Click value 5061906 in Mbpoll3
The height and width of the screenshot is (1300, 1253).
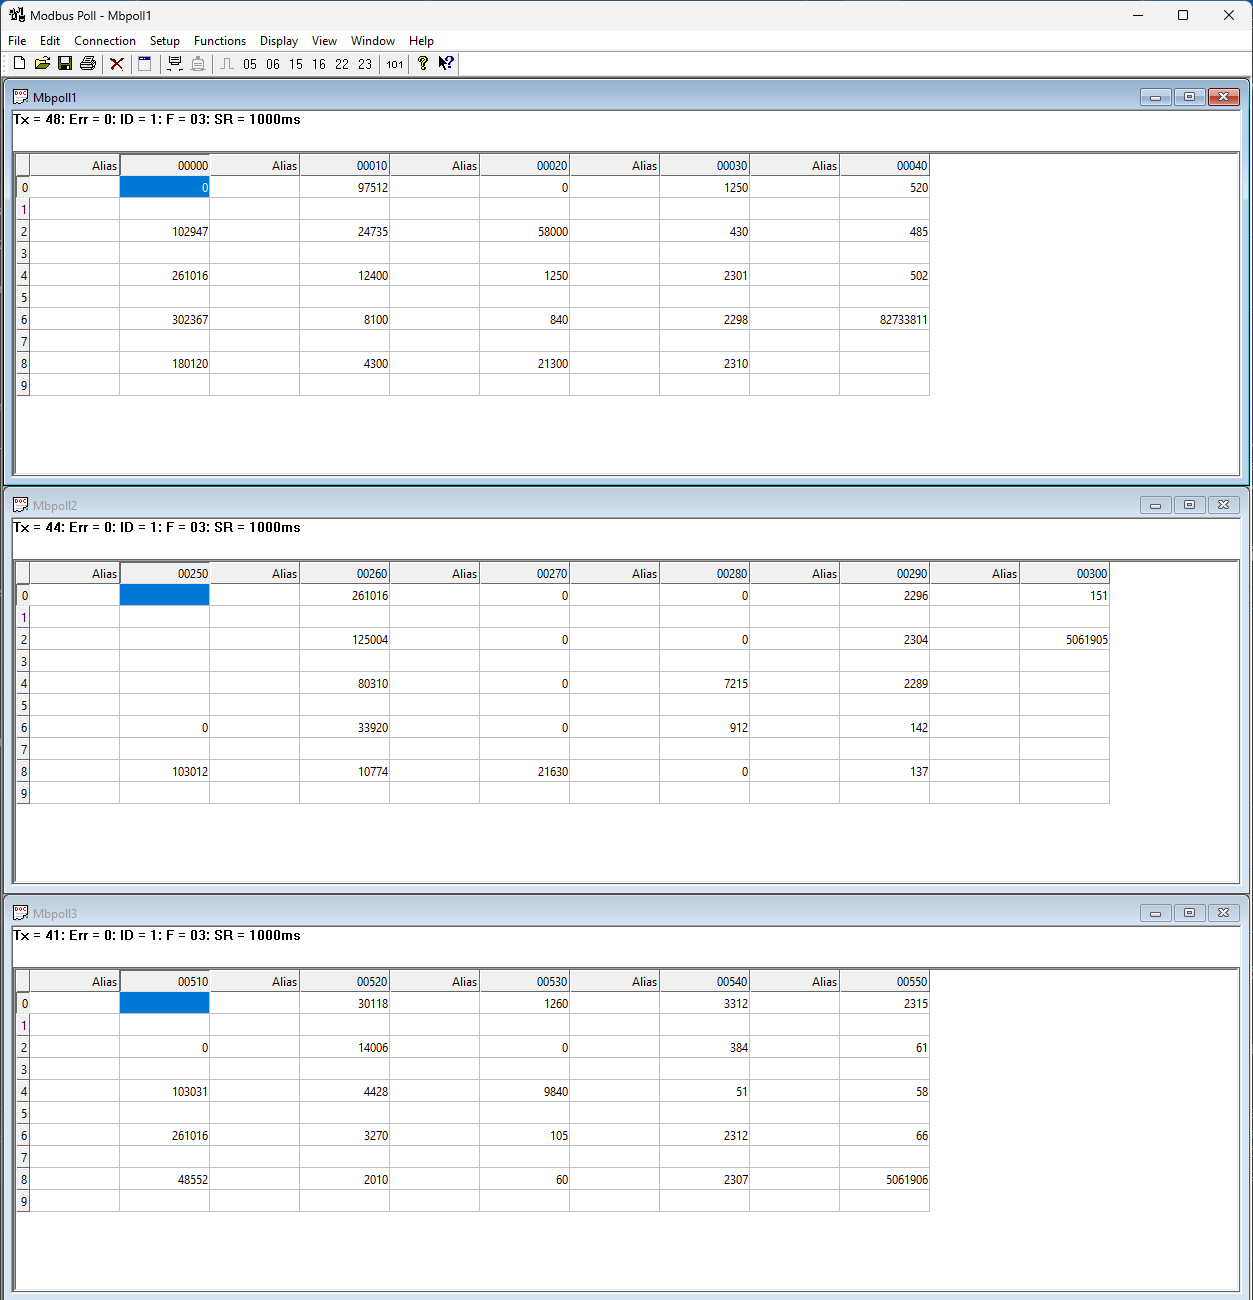(907, 1180)
